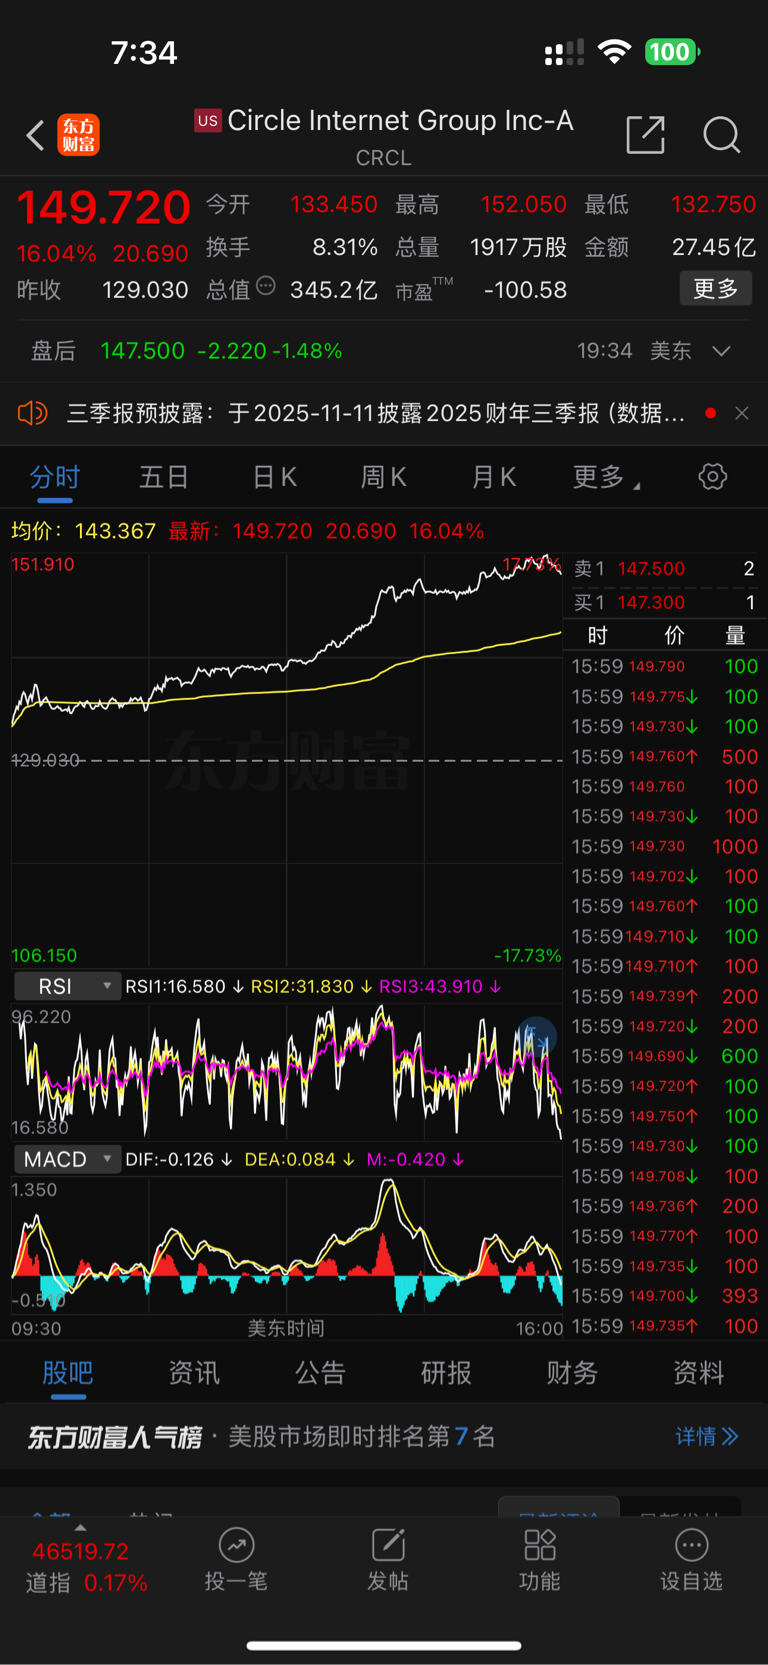Image resolution: width=768 pixels, height=1665 pixels.
Task: Tap the battery indicator in status bar
Action: pyautogui.click(x=672, y=52)
